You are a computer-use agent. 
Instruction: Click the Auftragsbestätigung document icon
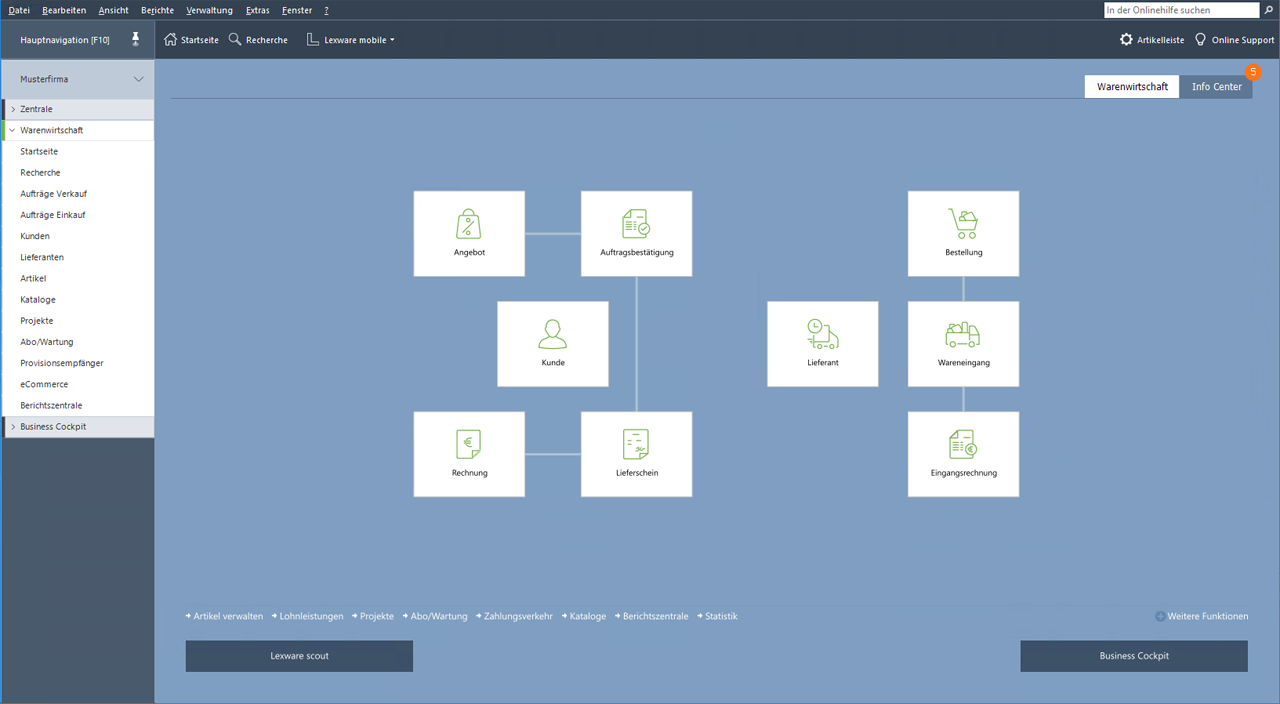636,224
